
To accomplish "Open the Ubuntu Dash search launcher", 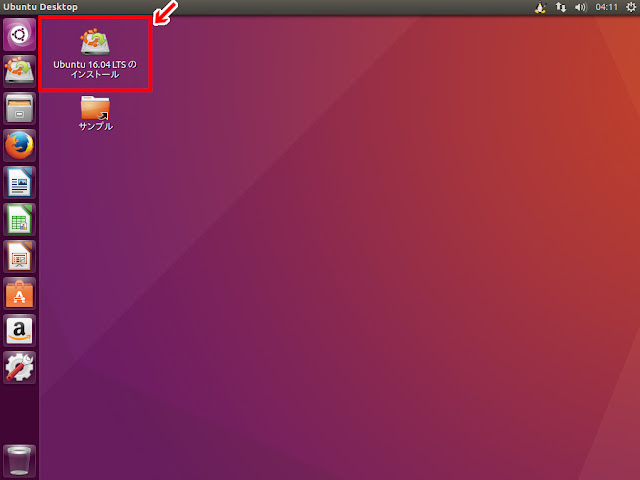I will click(19, 34).
